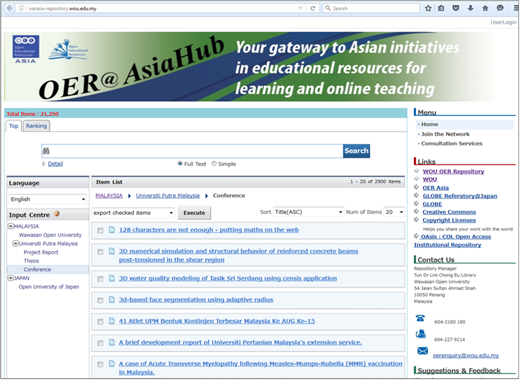Click the reload page icon
The image size is (520, 380).
click(312, 8)
